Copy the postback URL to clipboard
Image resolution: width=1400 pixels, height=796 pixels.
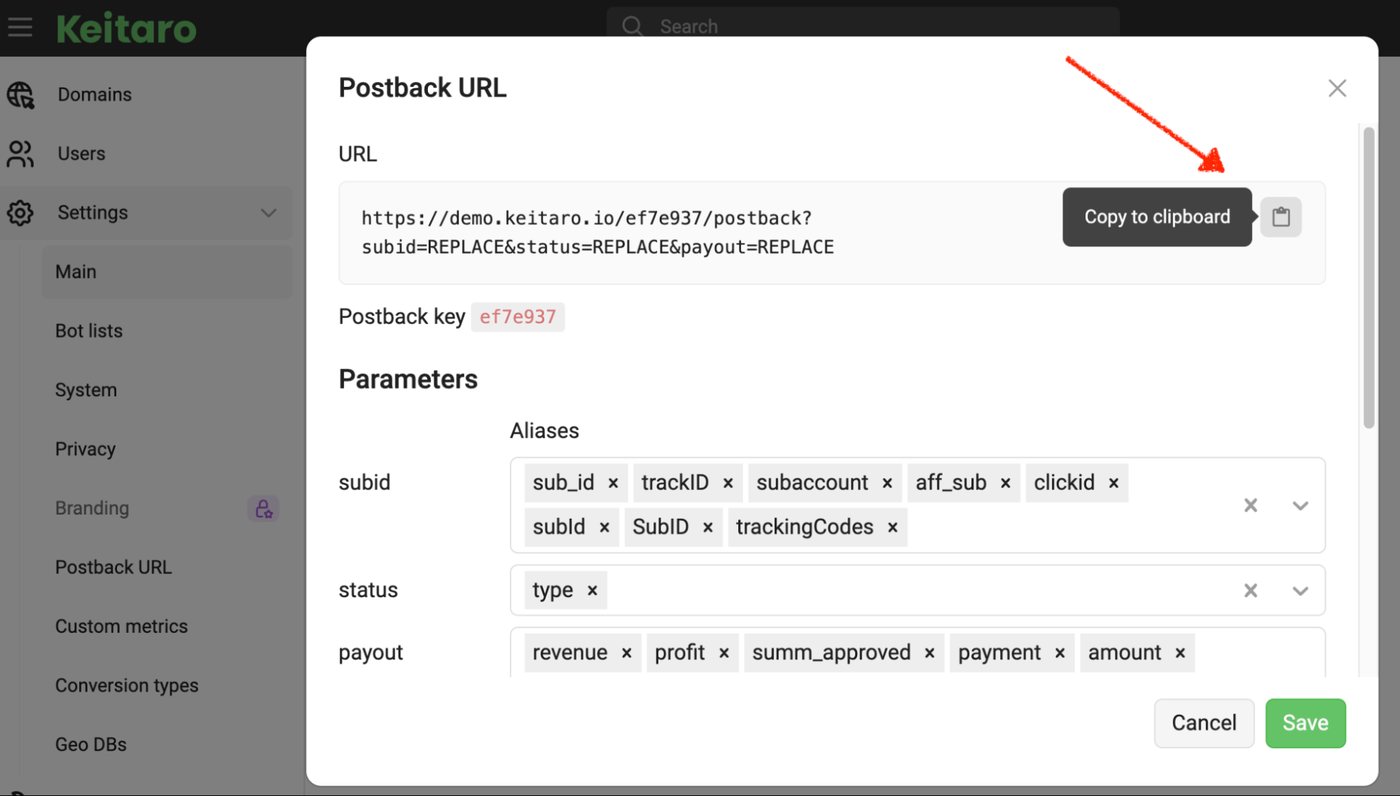point(1281,217)
